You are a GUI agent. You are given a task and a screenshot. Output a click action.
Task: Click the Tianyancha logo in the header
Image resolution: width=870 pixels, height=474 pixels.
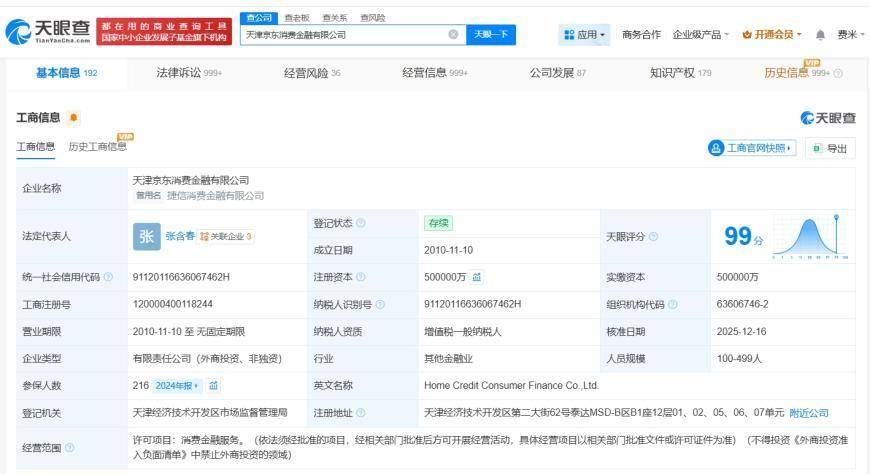click(48, 32)
